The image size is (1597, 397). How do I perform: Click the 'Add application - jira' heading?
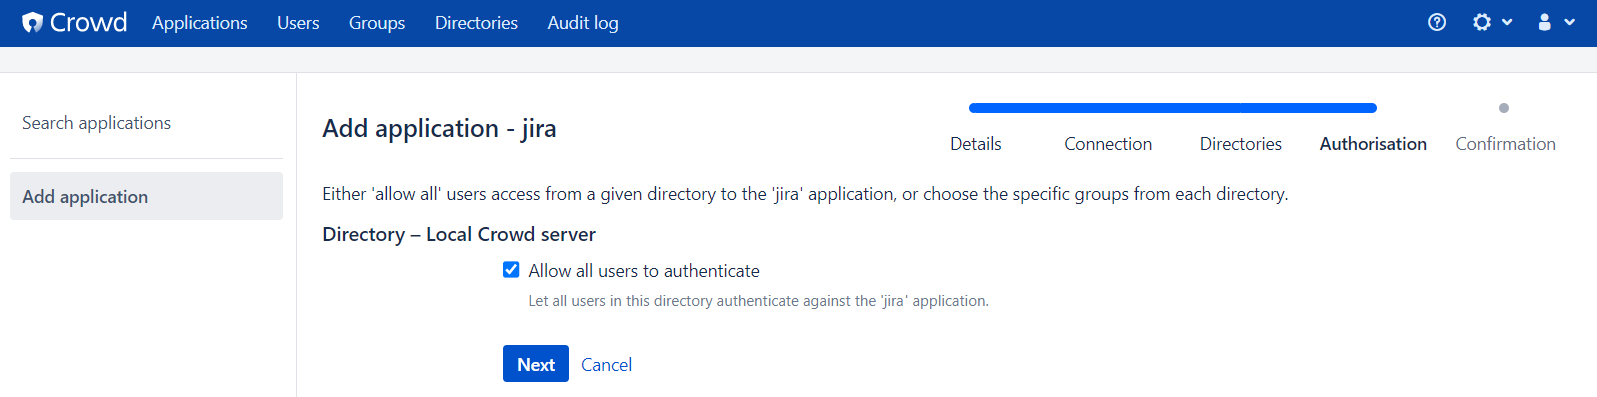pyautogui.click(x=439, y=128)
